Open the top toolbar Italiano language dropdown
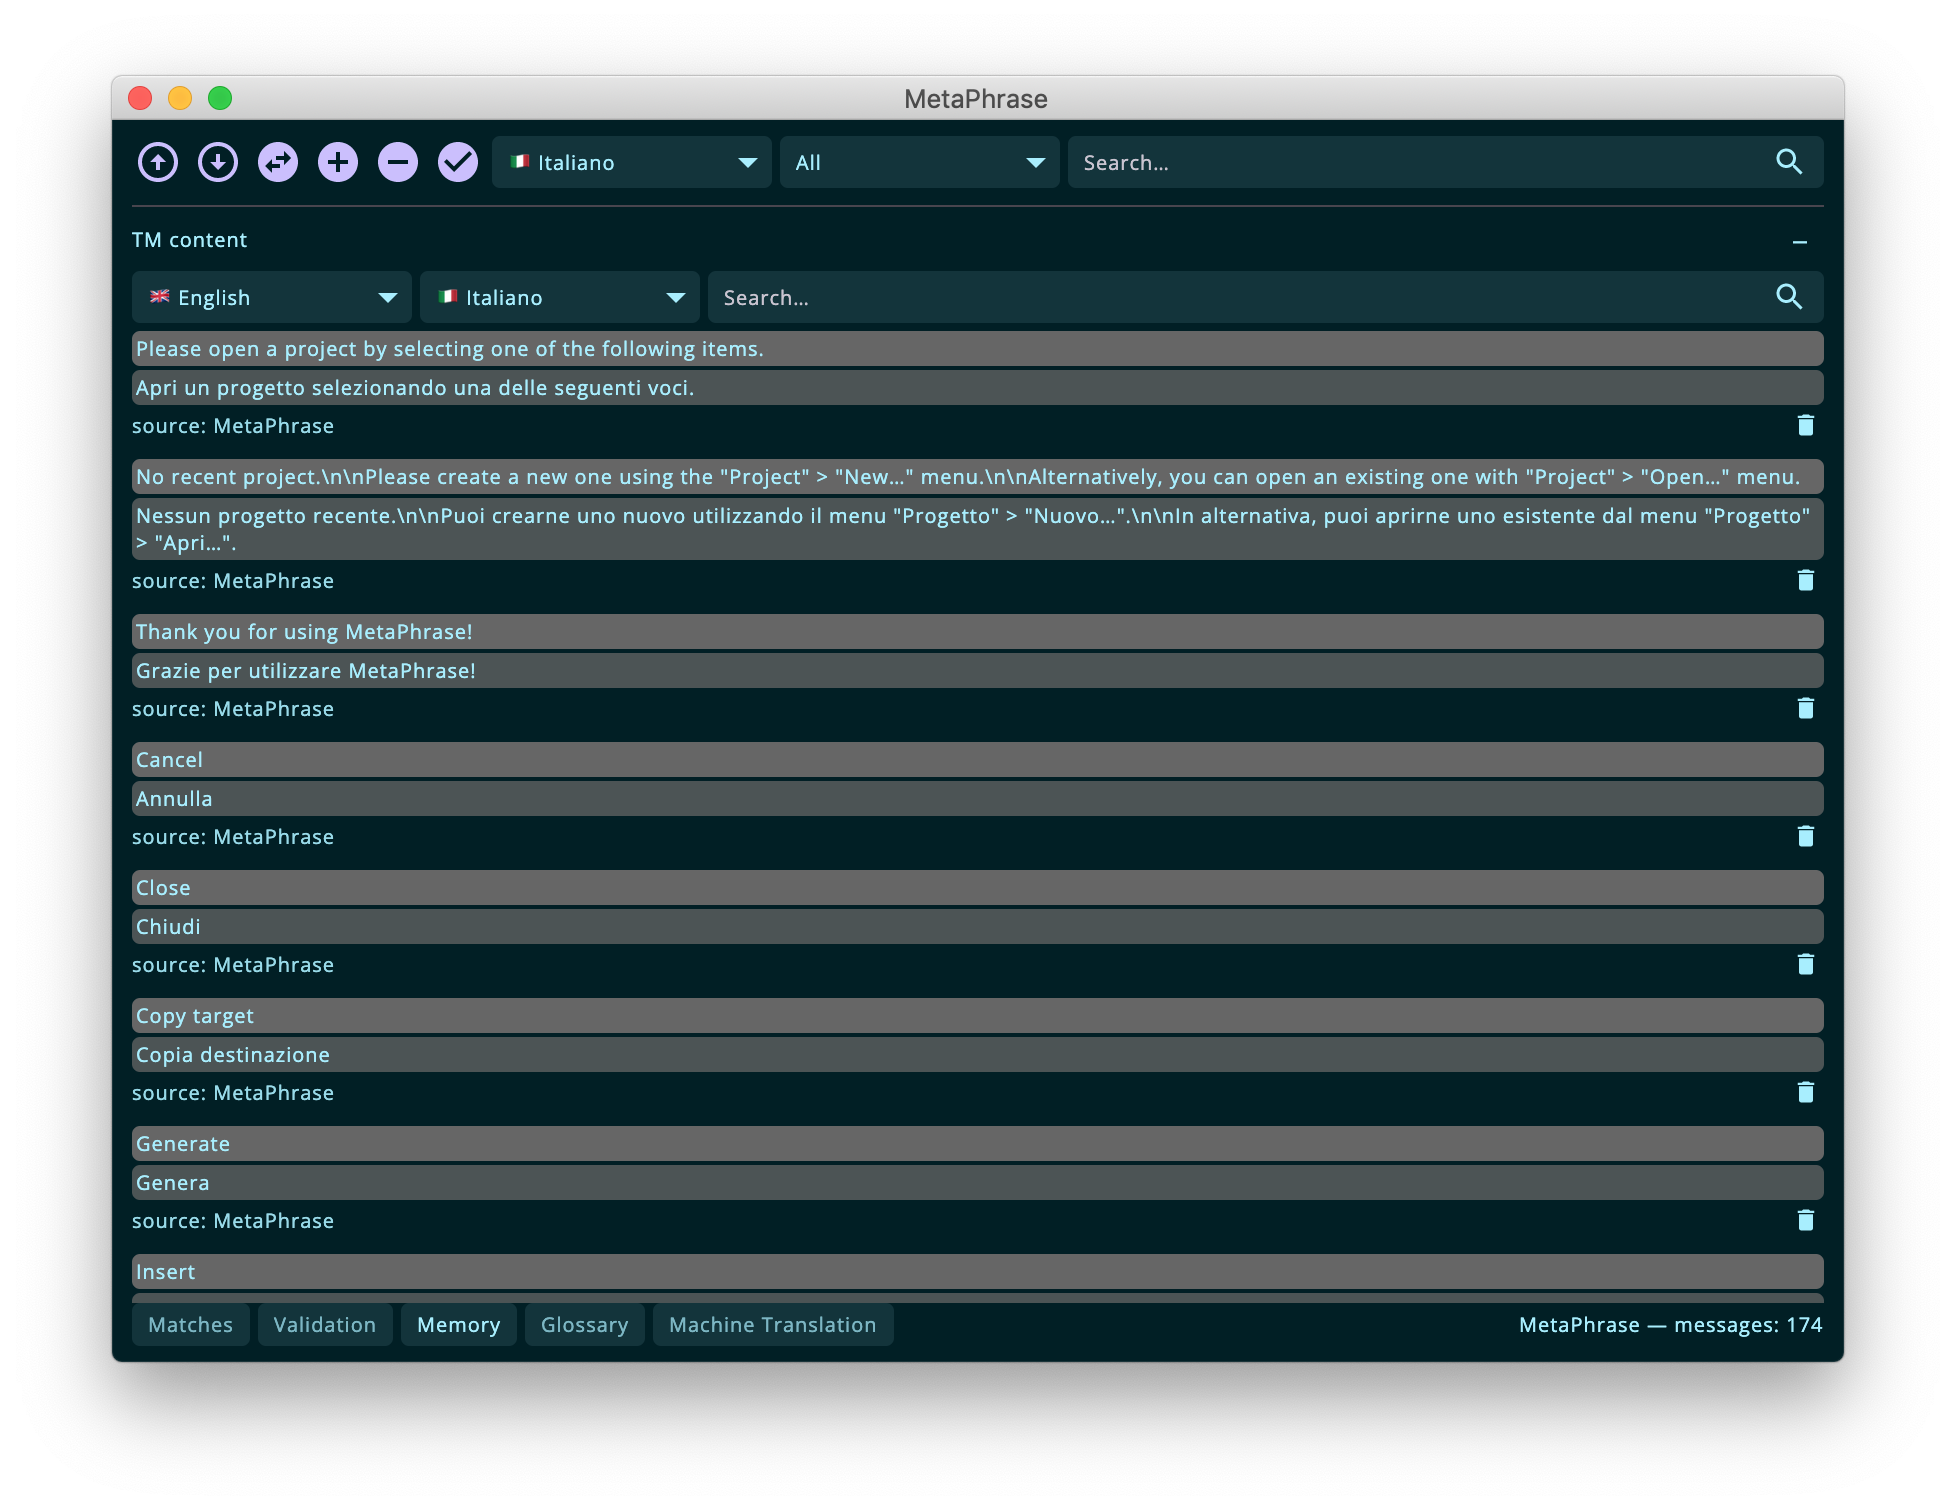 (x=632, y=162)
